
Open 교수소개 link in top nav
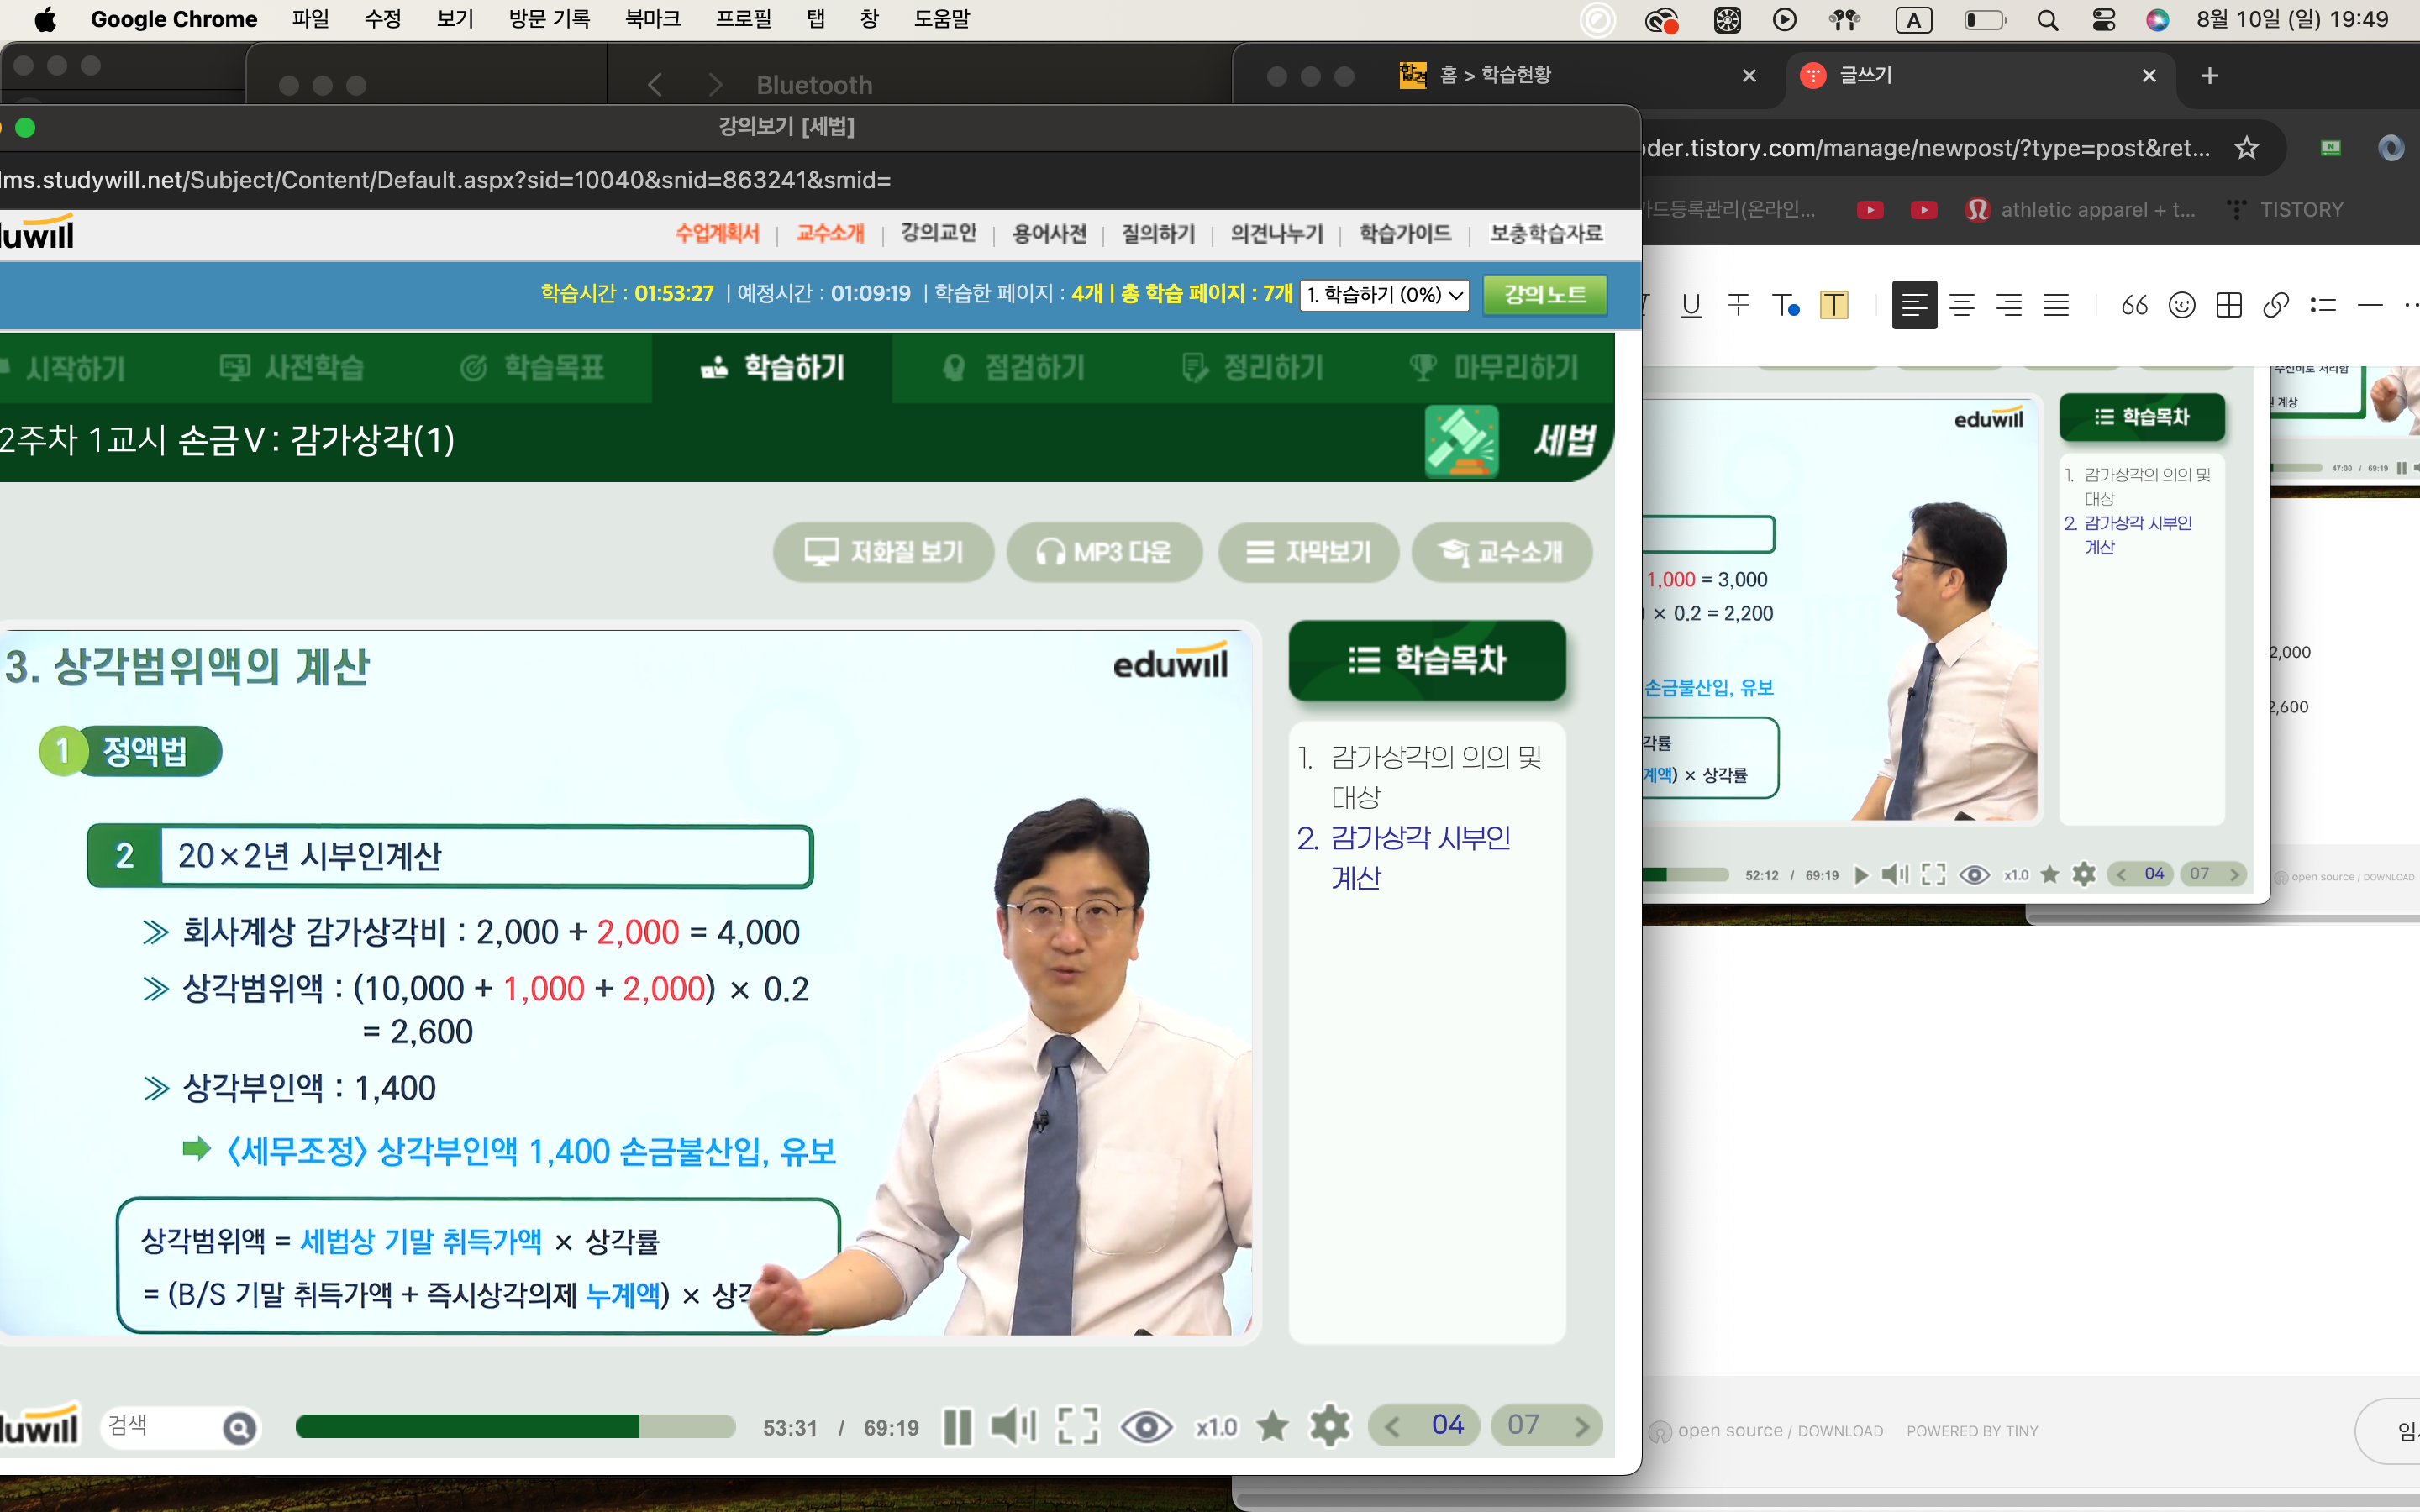[x=830, y=233]
